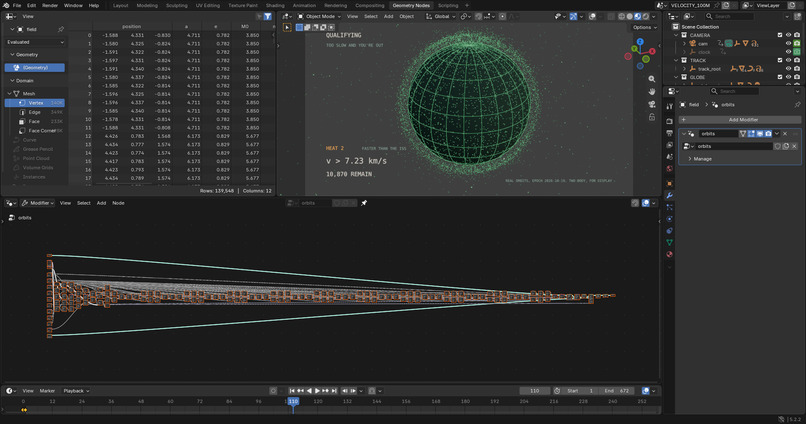Click the spreadsheet filter funnel icon

(268, 16)
